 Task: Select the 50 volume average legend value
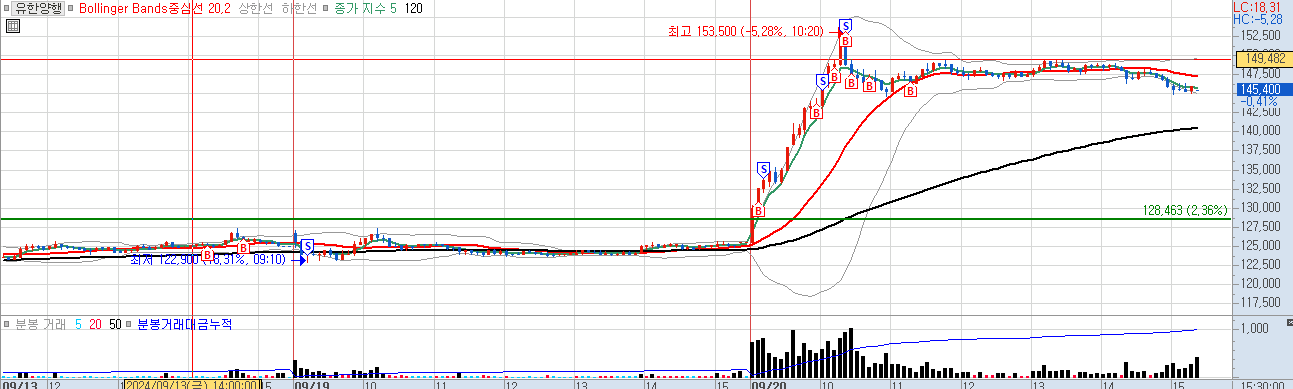[115, 325]
